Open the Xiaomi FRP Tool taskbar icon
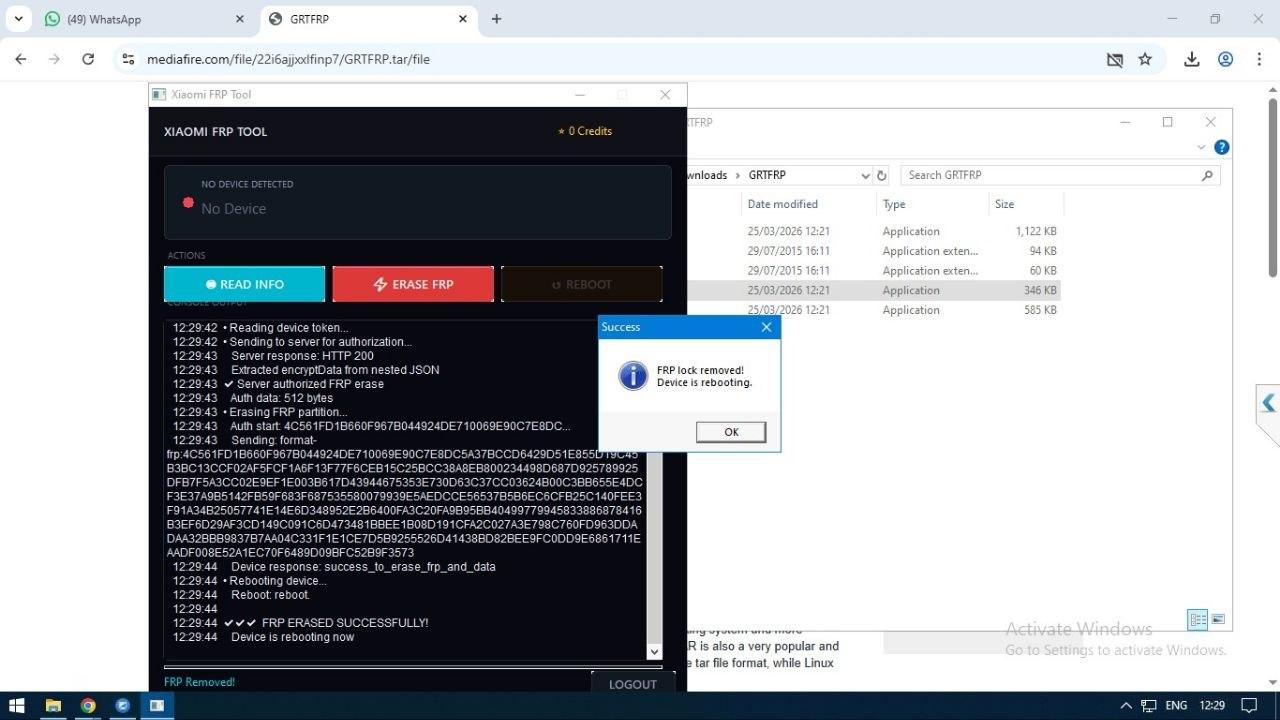1280x720 pixels. pyautogui.click(x=157, y=705)
